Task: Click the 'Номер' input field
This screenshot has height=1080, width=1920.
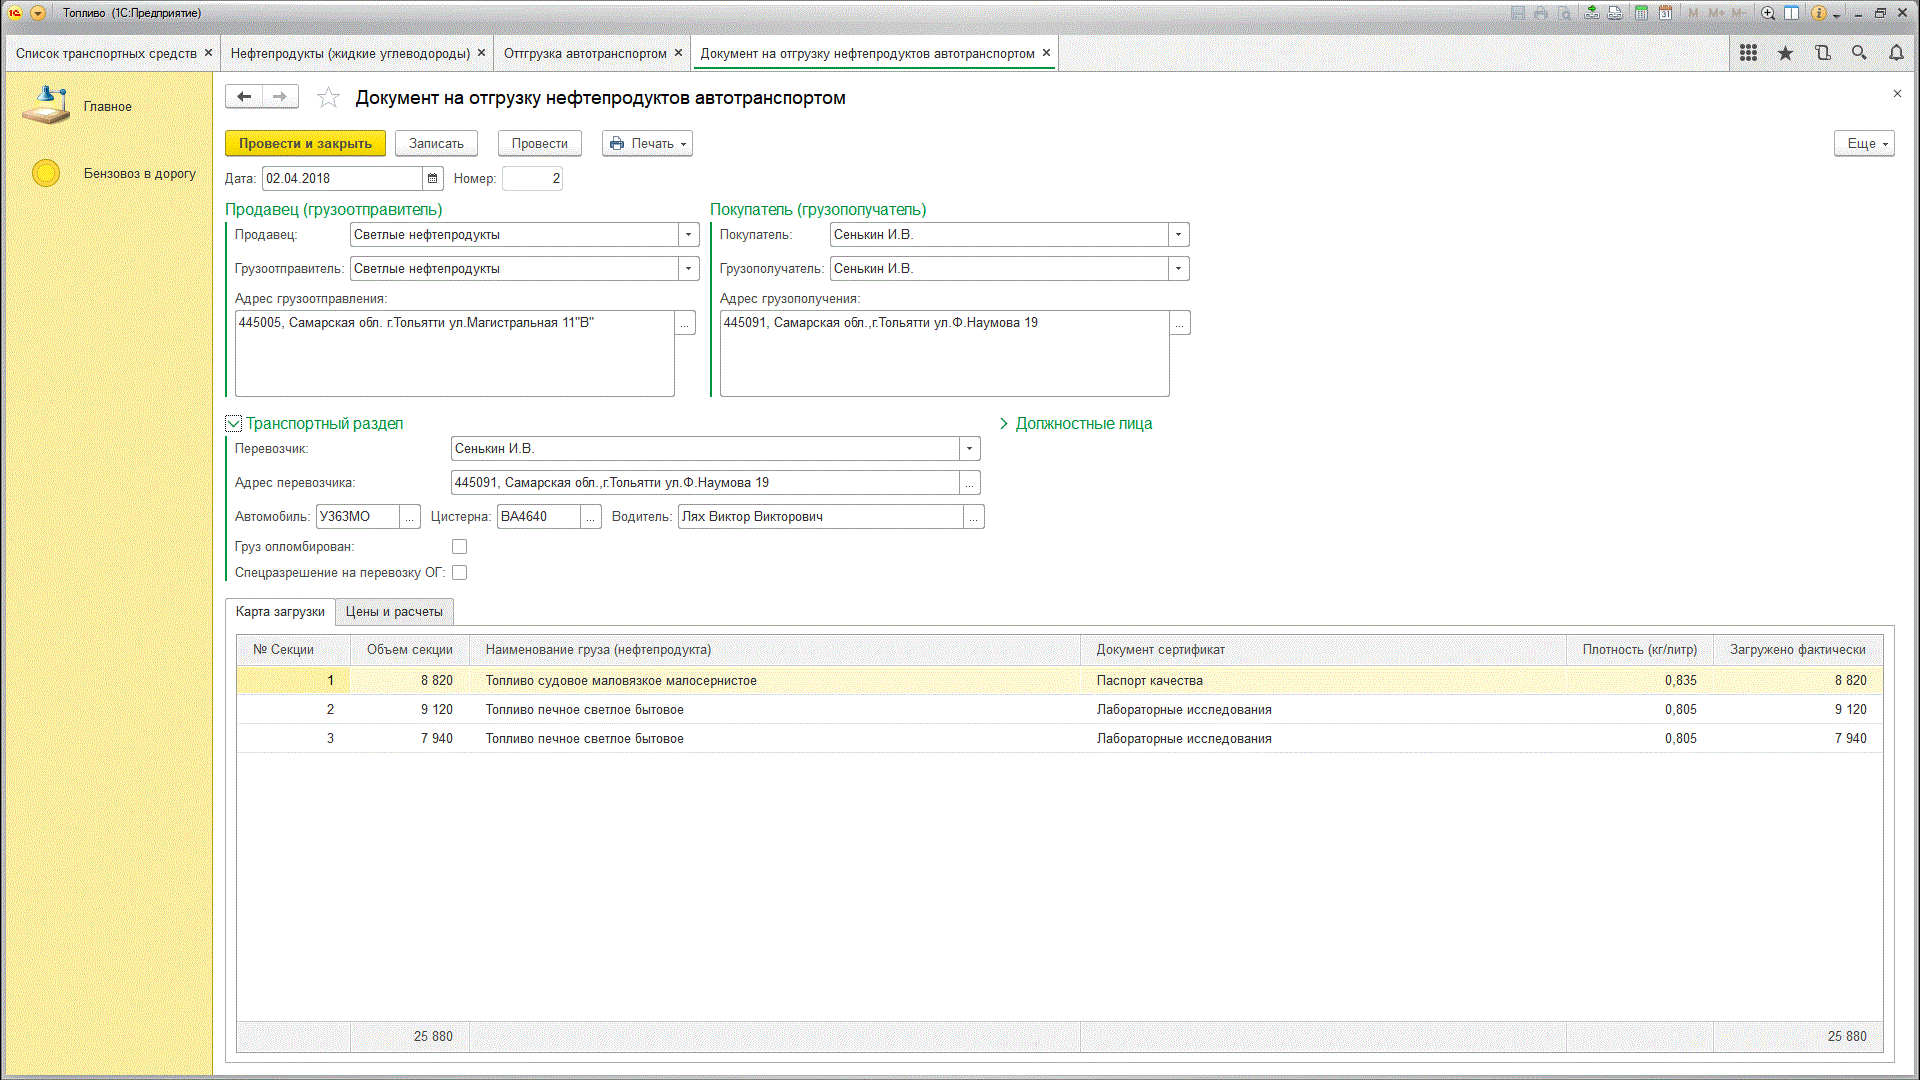Action: click(x=532, y=179)
